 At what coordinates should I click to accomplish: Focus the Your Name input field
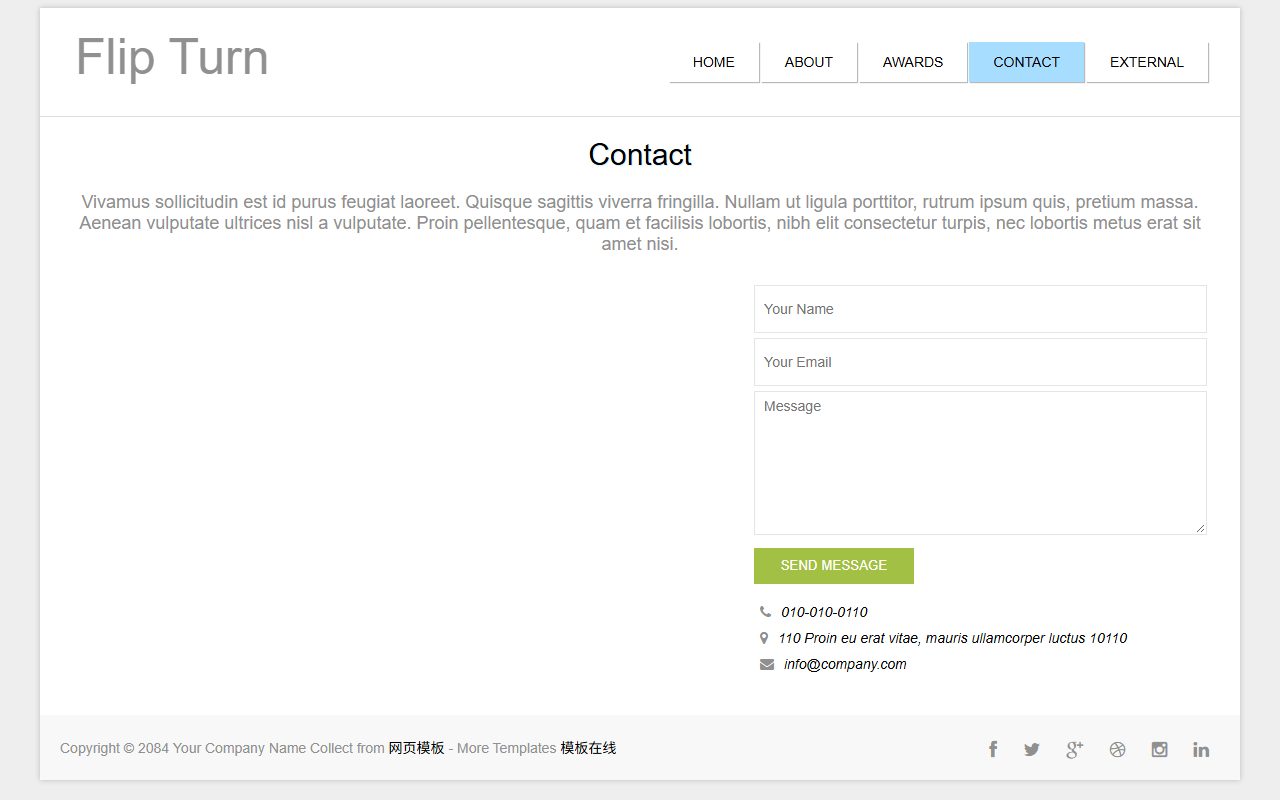point(980,309)
